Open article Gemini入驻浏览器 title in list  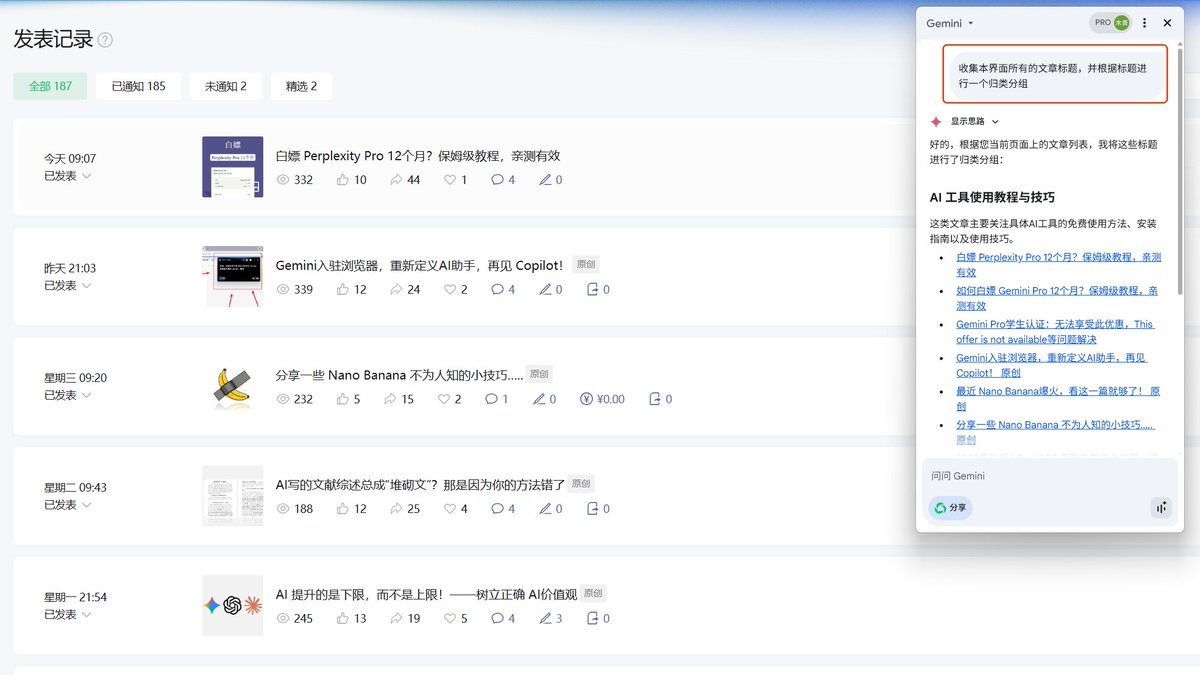click(420, 265)
